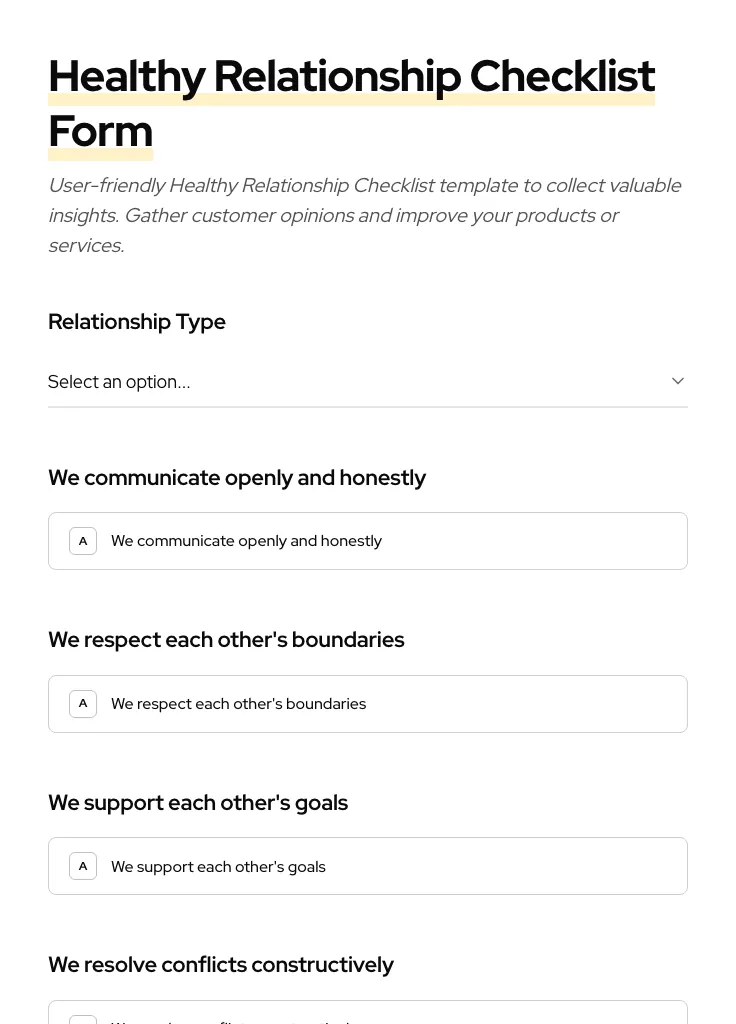The height and width of the screenshot is (1024, 736).
Task: Click inside the Relationship Type select field
Action: 300,381
